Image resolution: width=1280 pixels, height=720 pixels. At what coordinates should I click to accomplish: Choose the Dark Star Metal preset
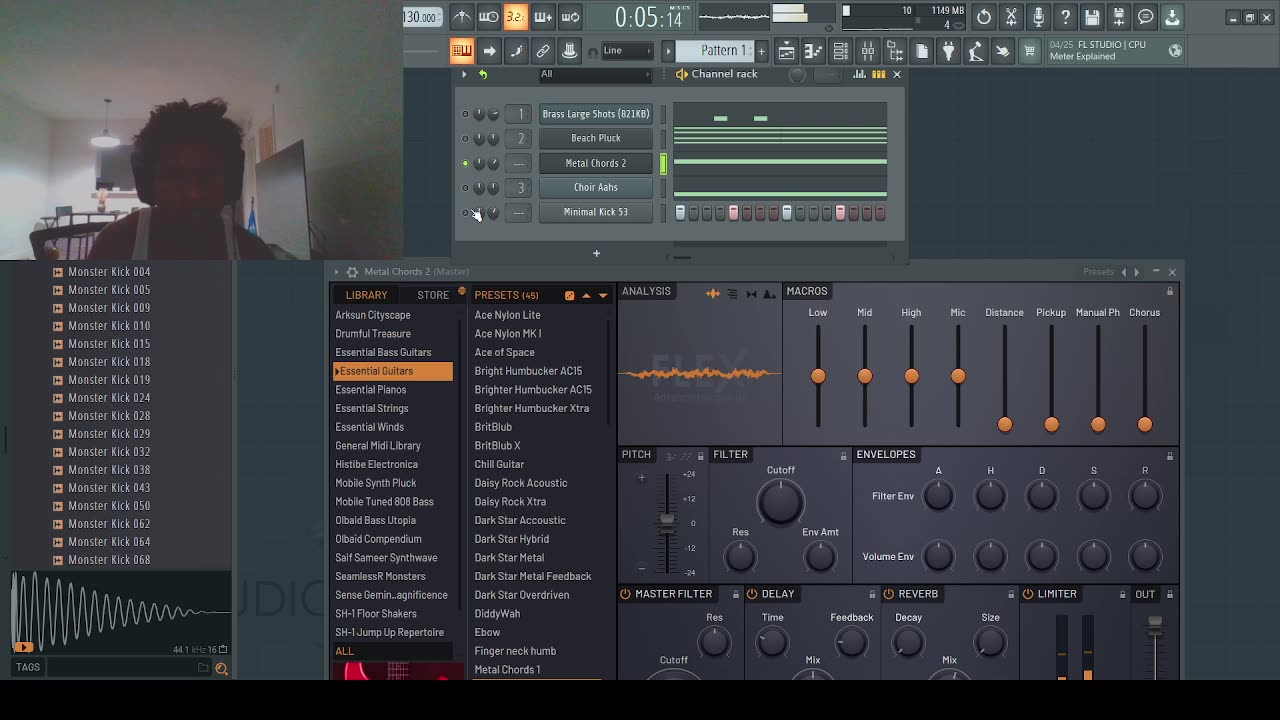pyautogui.click(x=509, y=558)
